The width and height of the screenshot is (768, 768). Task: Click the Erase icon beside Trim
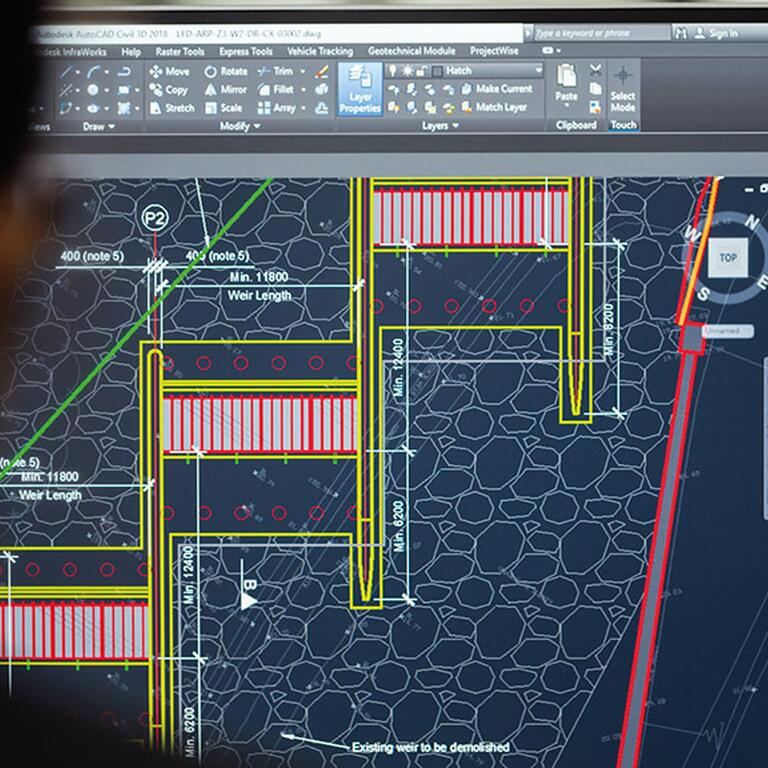click(321, 72)
